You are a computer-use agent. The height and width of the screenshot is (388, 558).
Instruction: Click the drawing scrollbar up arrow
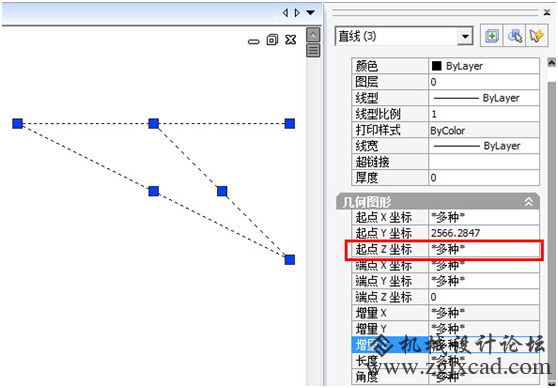point(313,35)
